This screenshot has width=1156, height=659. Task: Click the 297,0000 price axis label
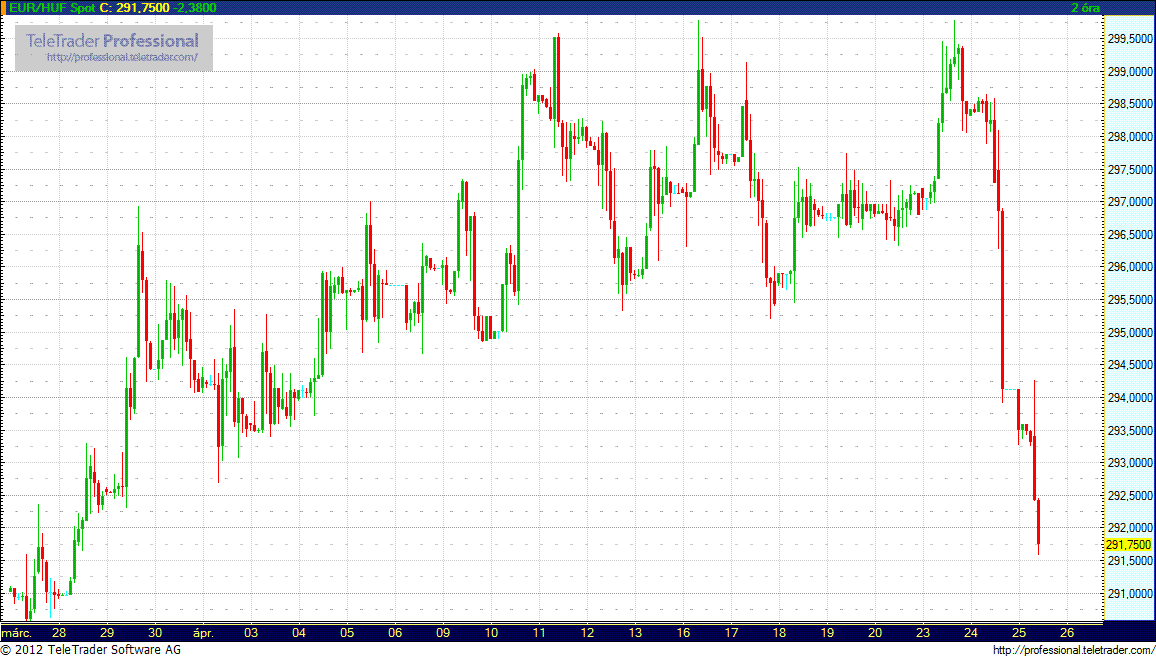point(1131,202)
